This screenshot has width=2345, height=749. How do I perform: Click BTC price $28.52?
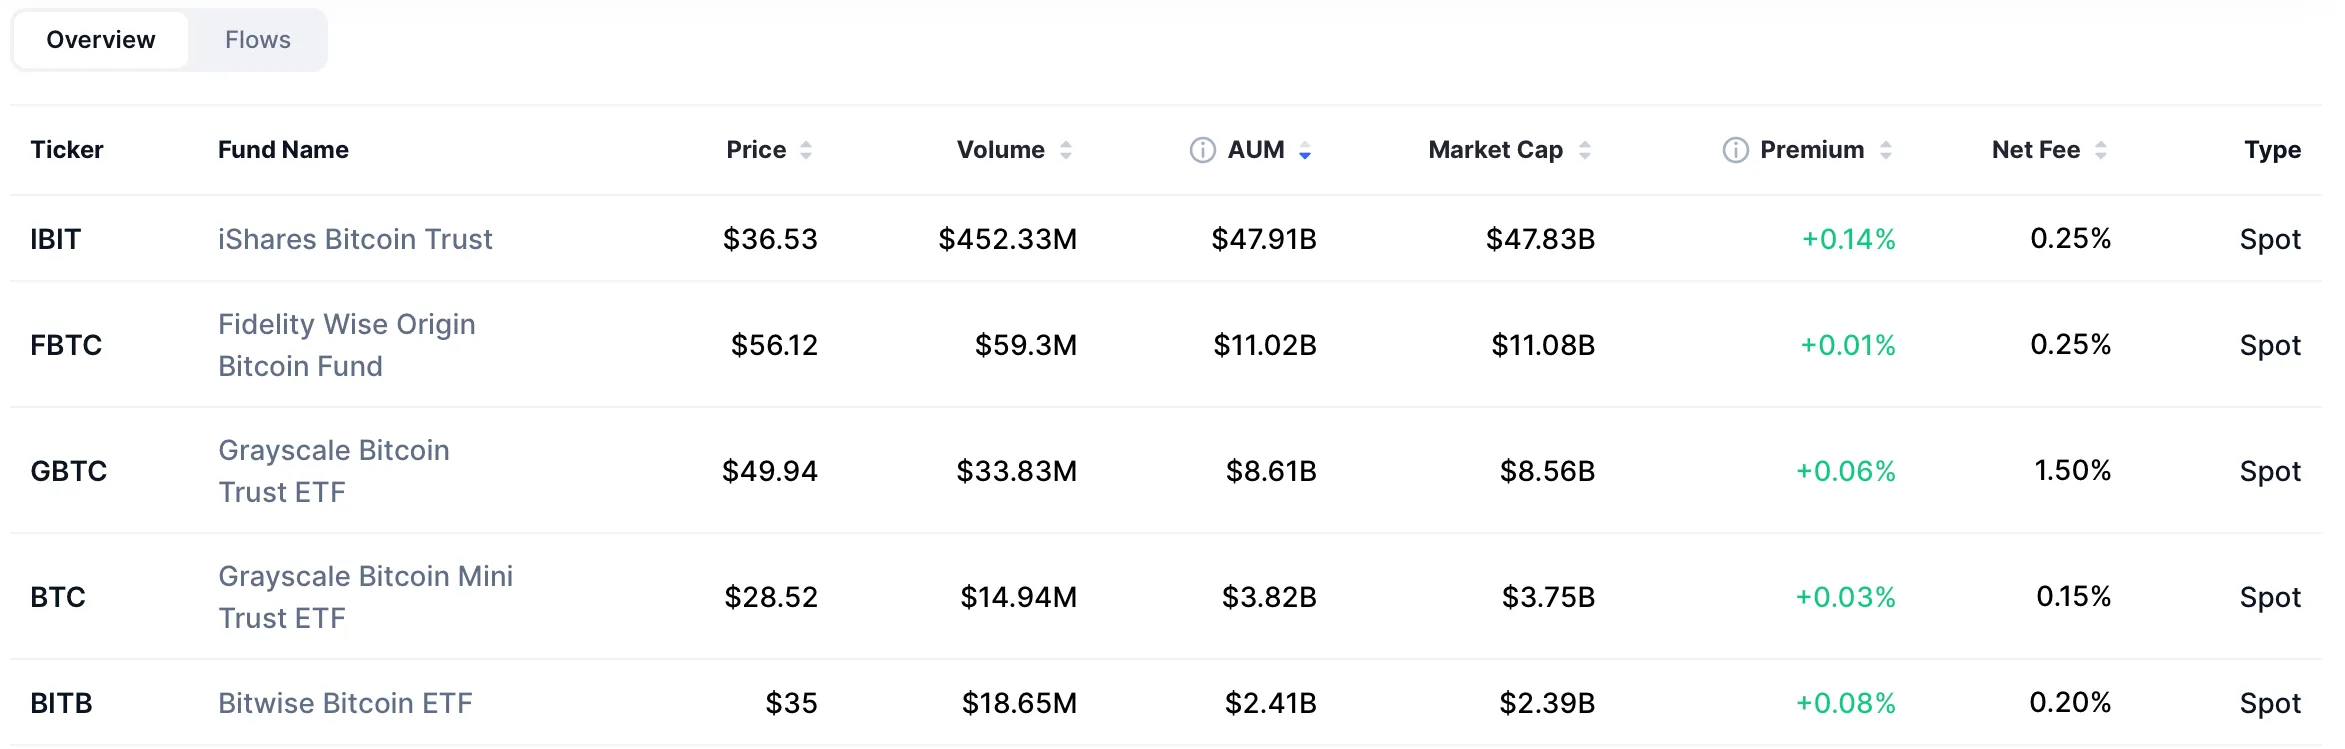pyautogui.click(x=771, y=597)
